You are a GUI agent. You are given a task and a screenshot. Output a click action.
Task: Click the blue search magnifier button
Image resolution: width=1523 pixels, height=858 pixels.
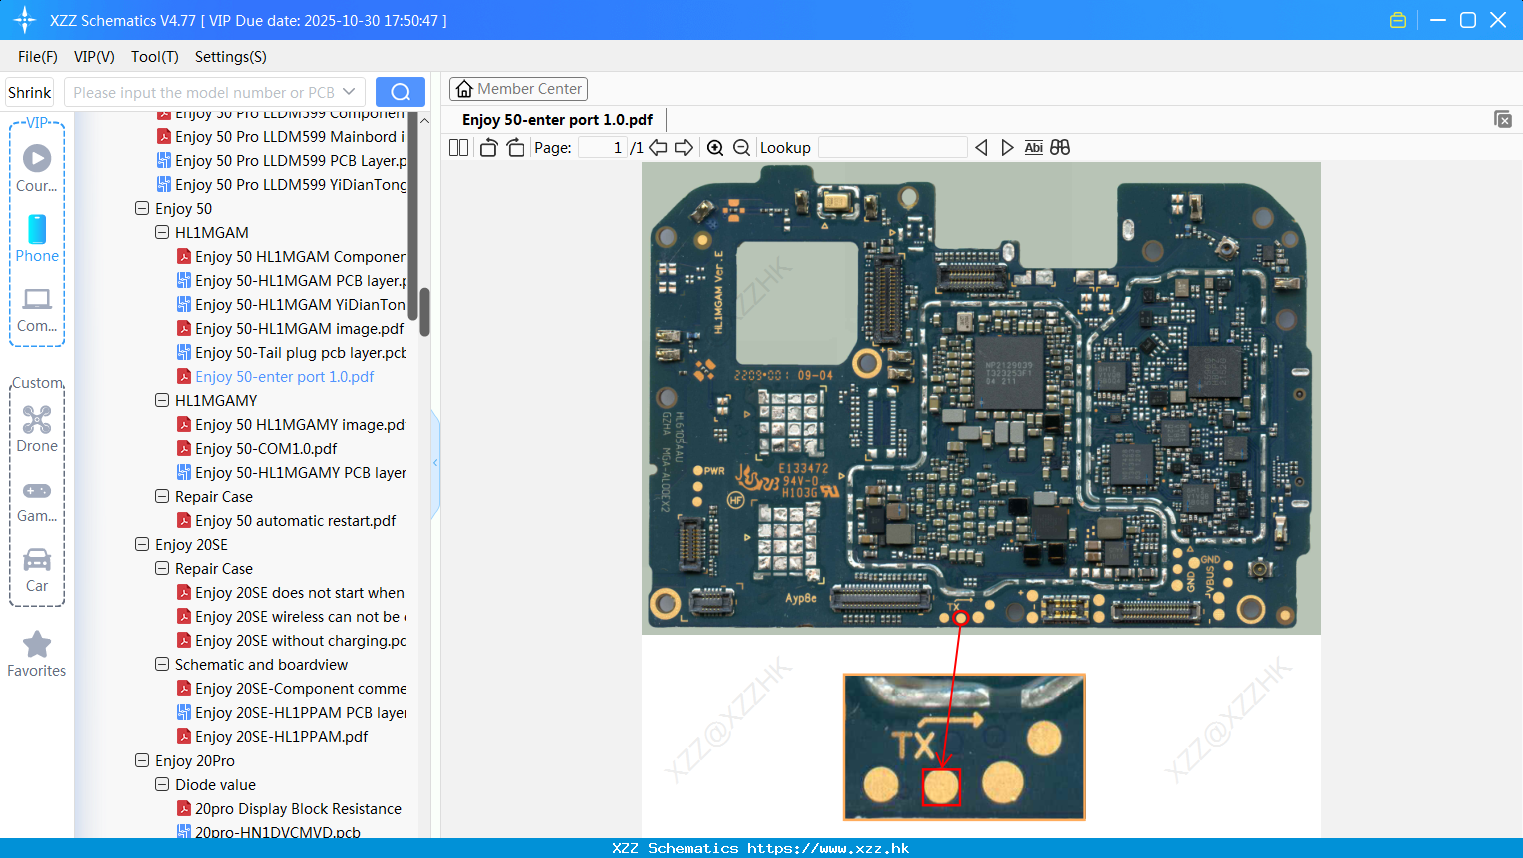400,92
